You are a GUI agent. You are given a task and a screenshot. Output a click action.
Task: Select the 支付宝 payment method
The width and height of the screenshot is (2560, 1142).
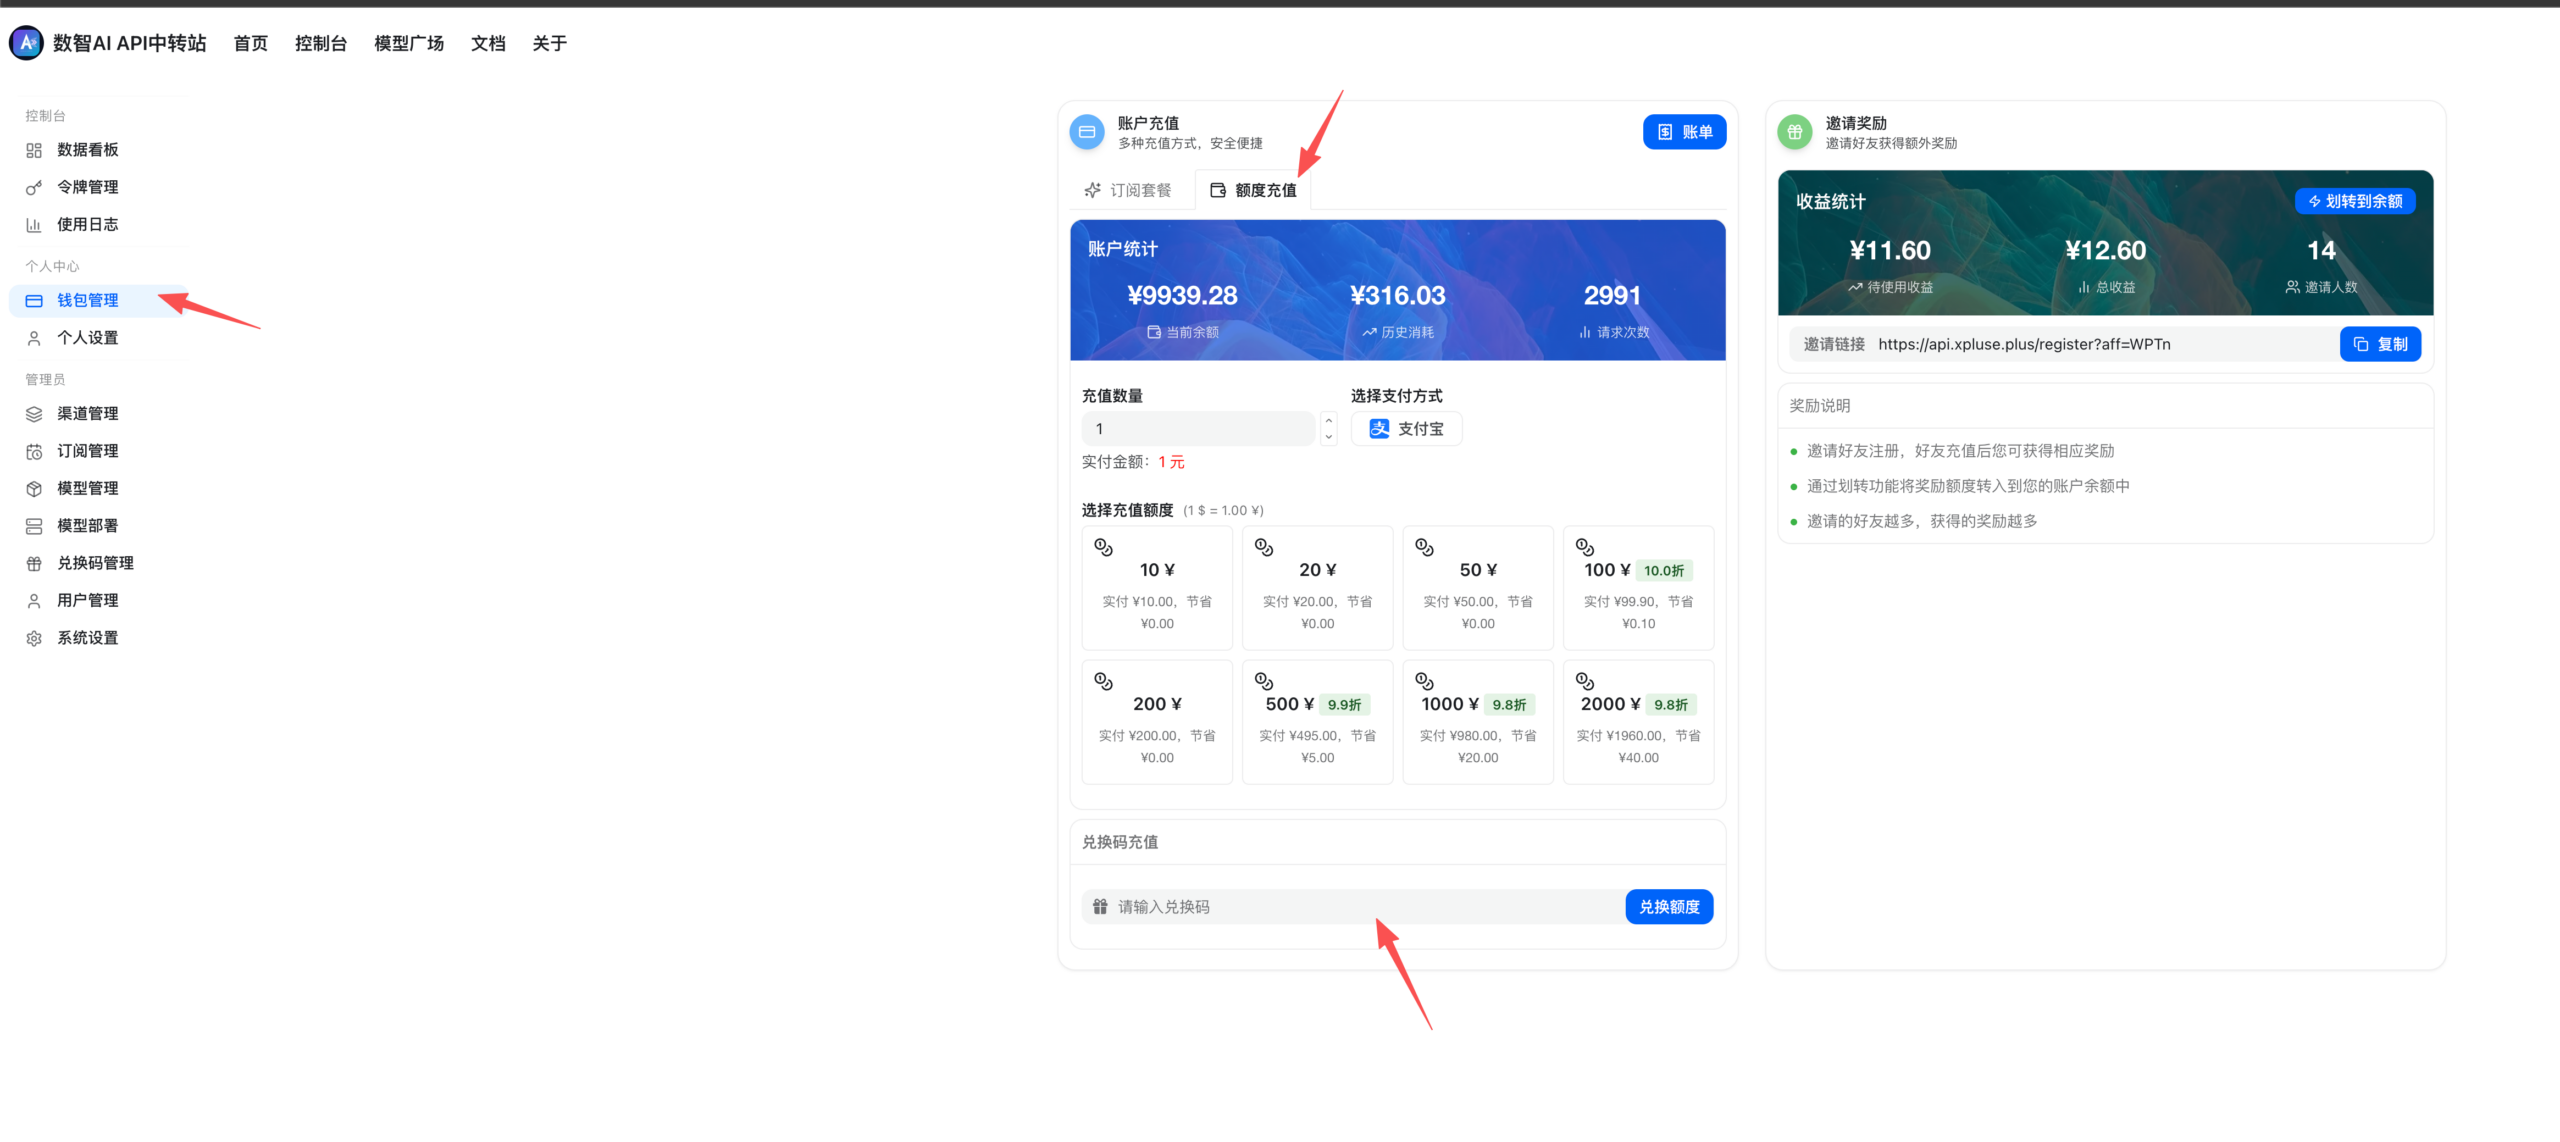(x=1406, y=429)
